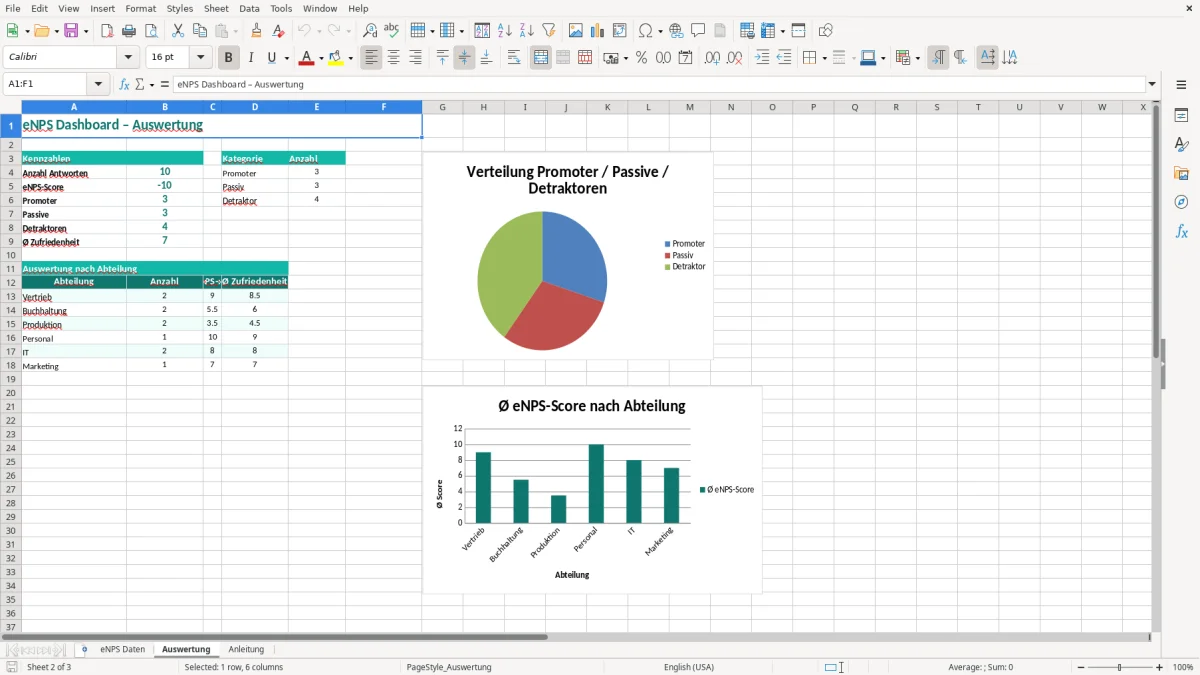Open the Save button dropdown arrow
This screenshot has width=1200, height=675.
tap(86, 31)
